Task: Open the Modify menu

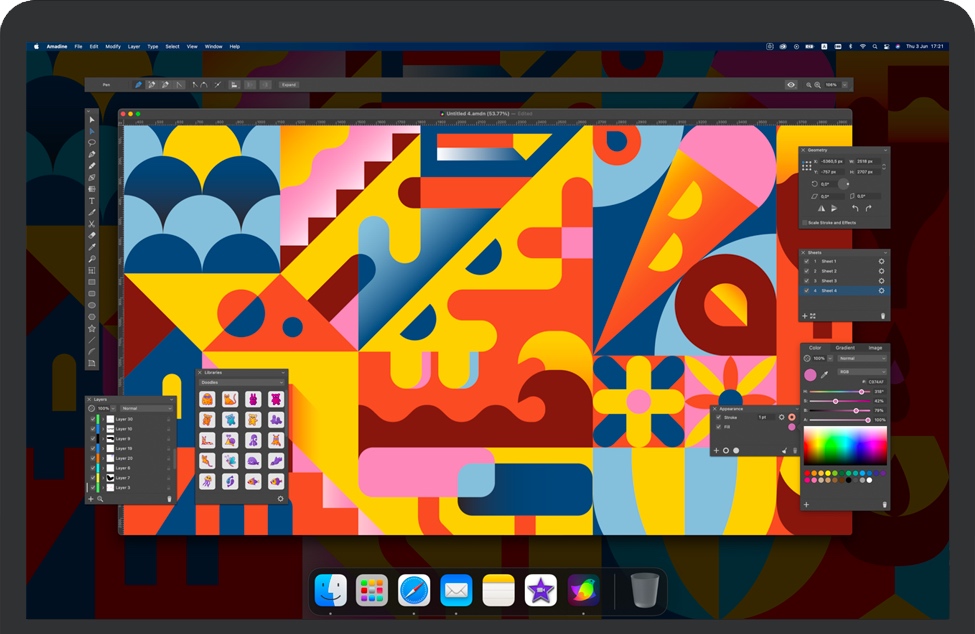Action: point(113,46)
